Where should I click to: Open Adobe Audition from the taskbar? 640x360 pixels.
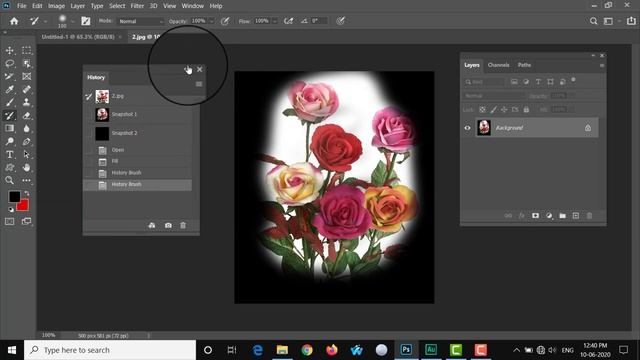[431, 350]
